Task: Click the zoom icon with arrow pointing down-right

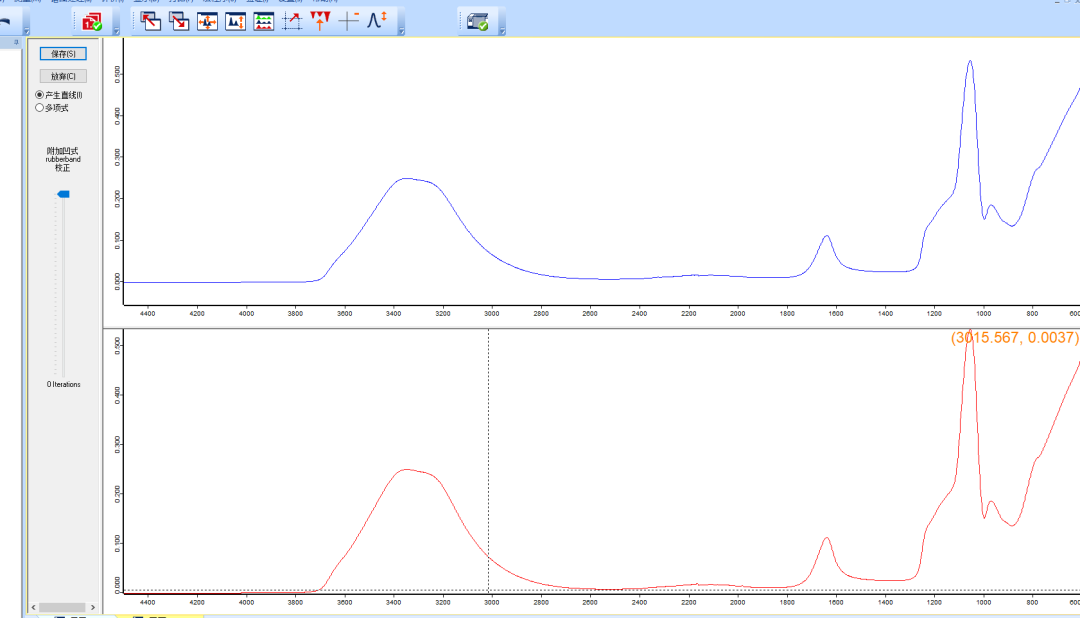Action: [x=180, y=20]
